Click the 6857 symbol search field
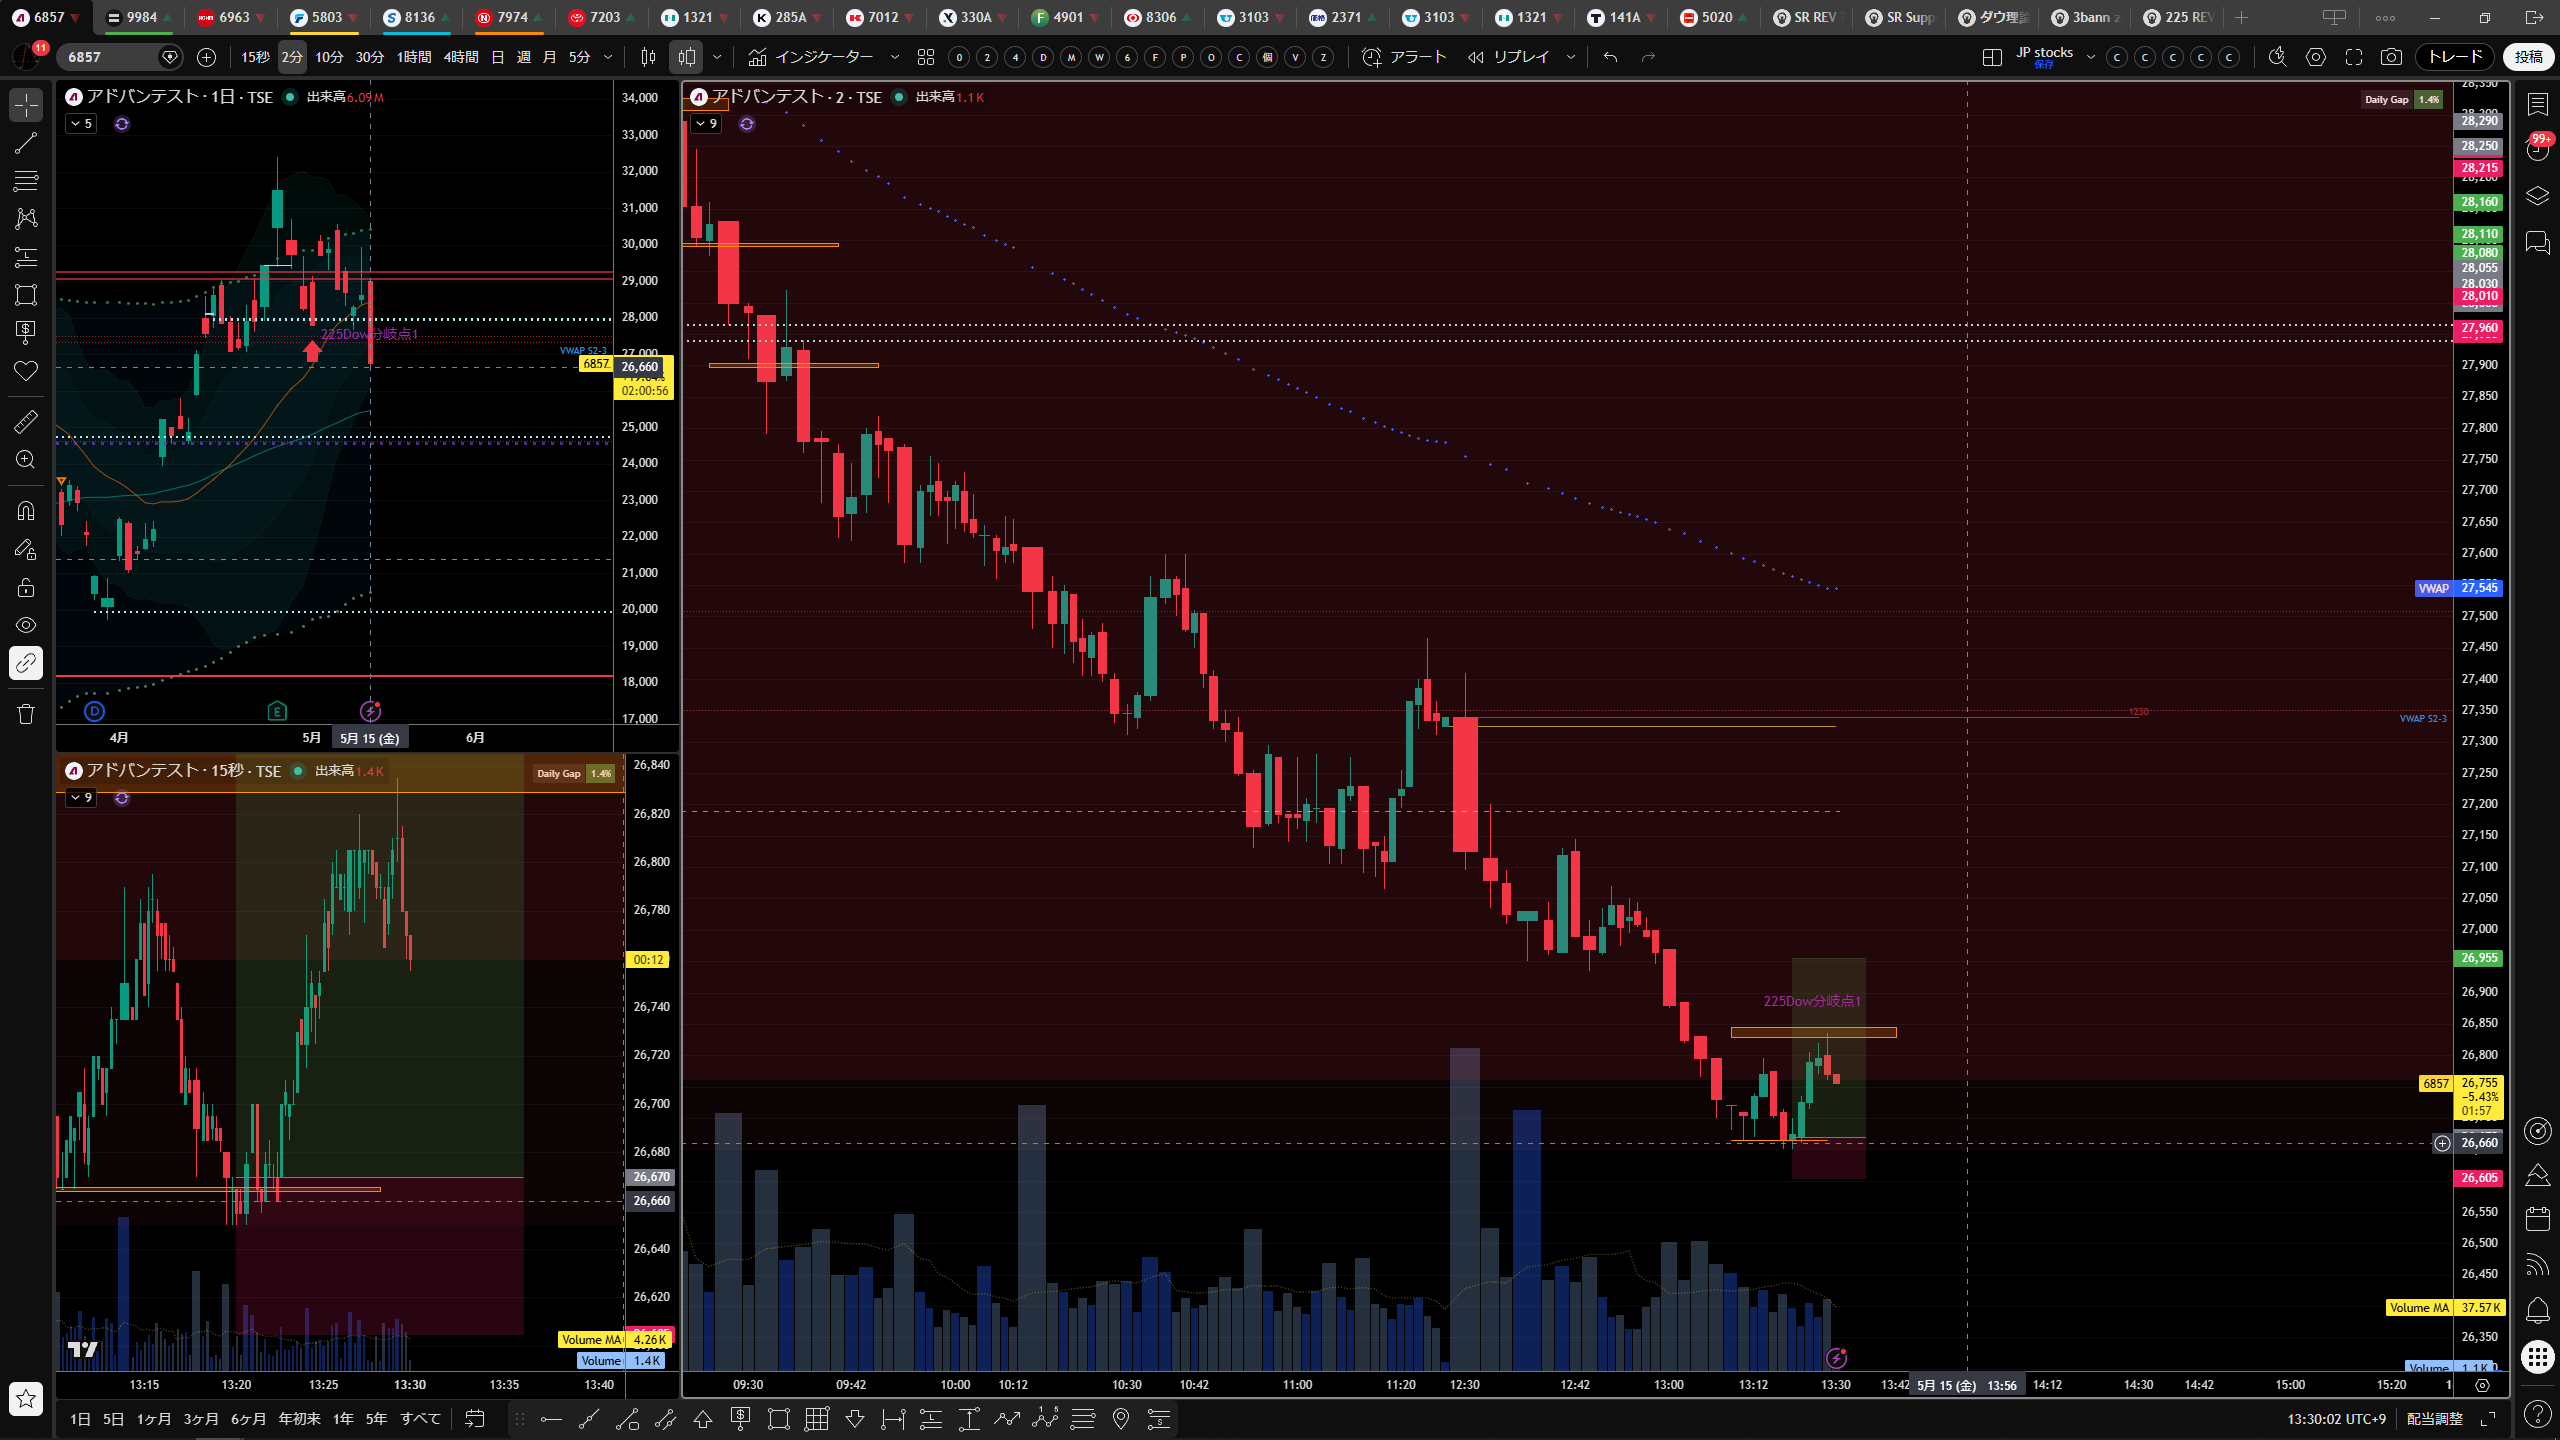The height and width of the screenshot is (1440, 2560). (110, 57)
